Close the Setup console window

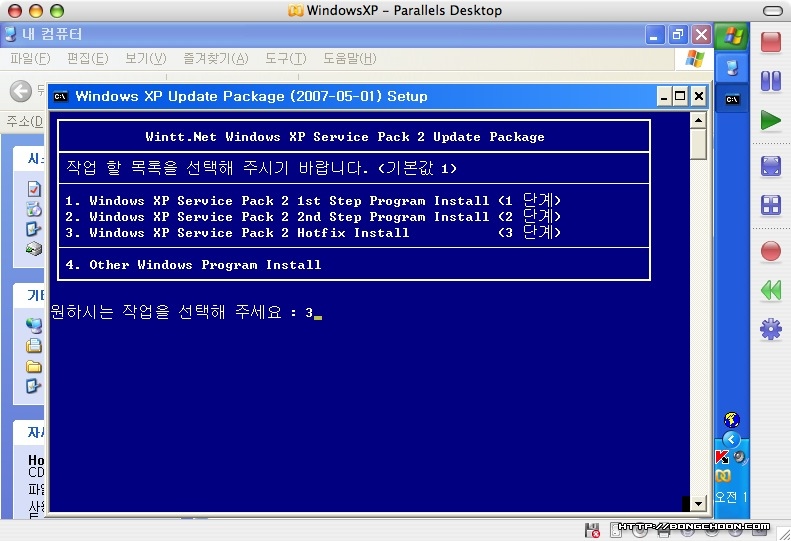[x=698, y=96]
